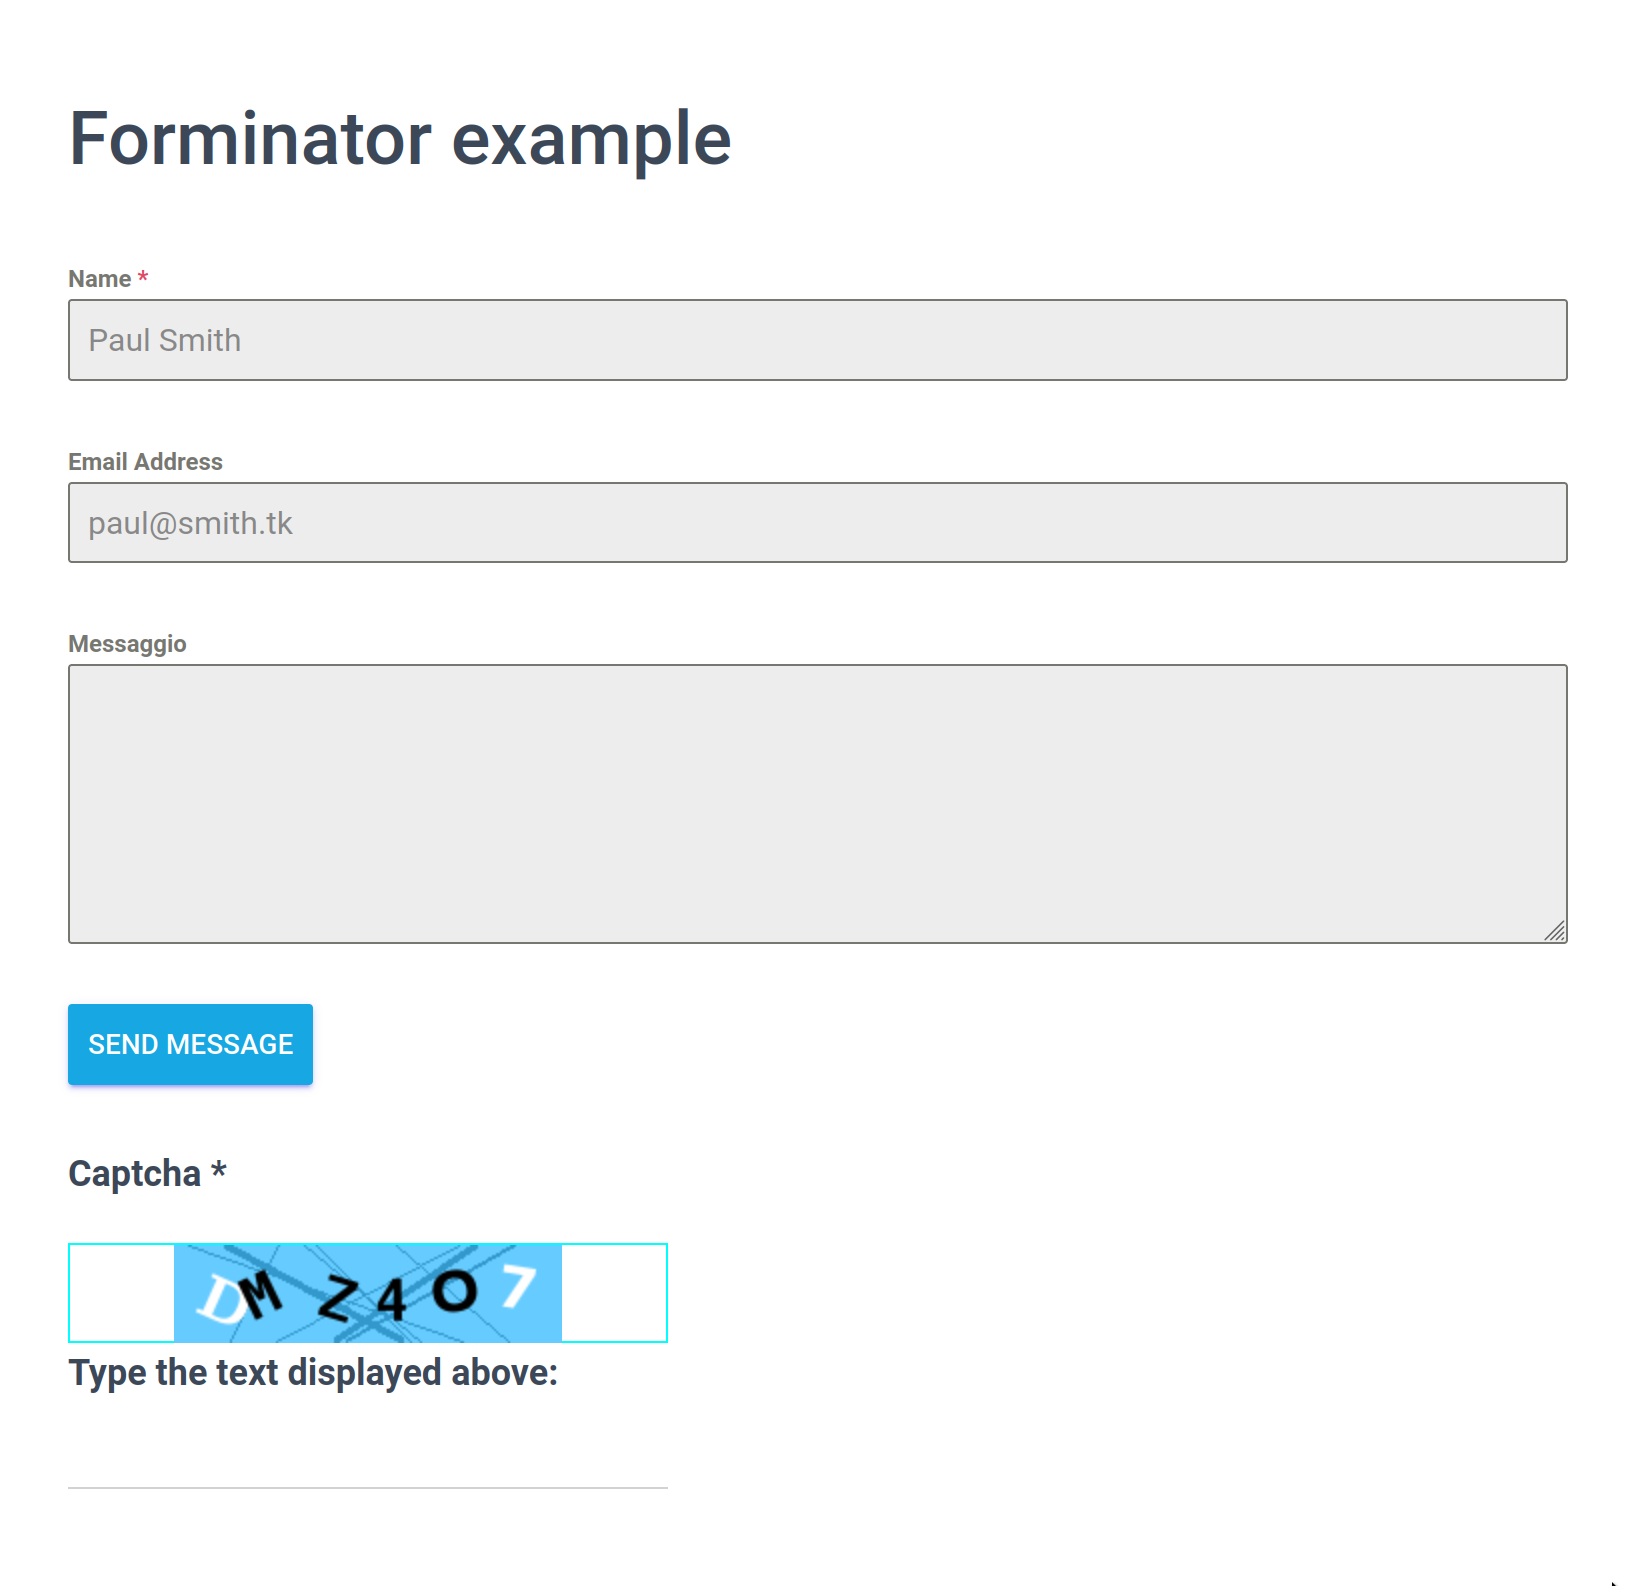Click the Messaggio label text
The width and height of the screenshot is (1636, 1594).
127,644
